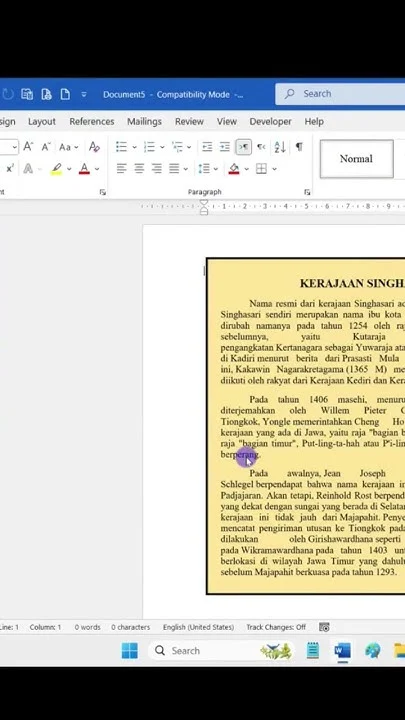Click Increase Indent icon
Viewport: 405px width, 720px height.
click(225, 147)
